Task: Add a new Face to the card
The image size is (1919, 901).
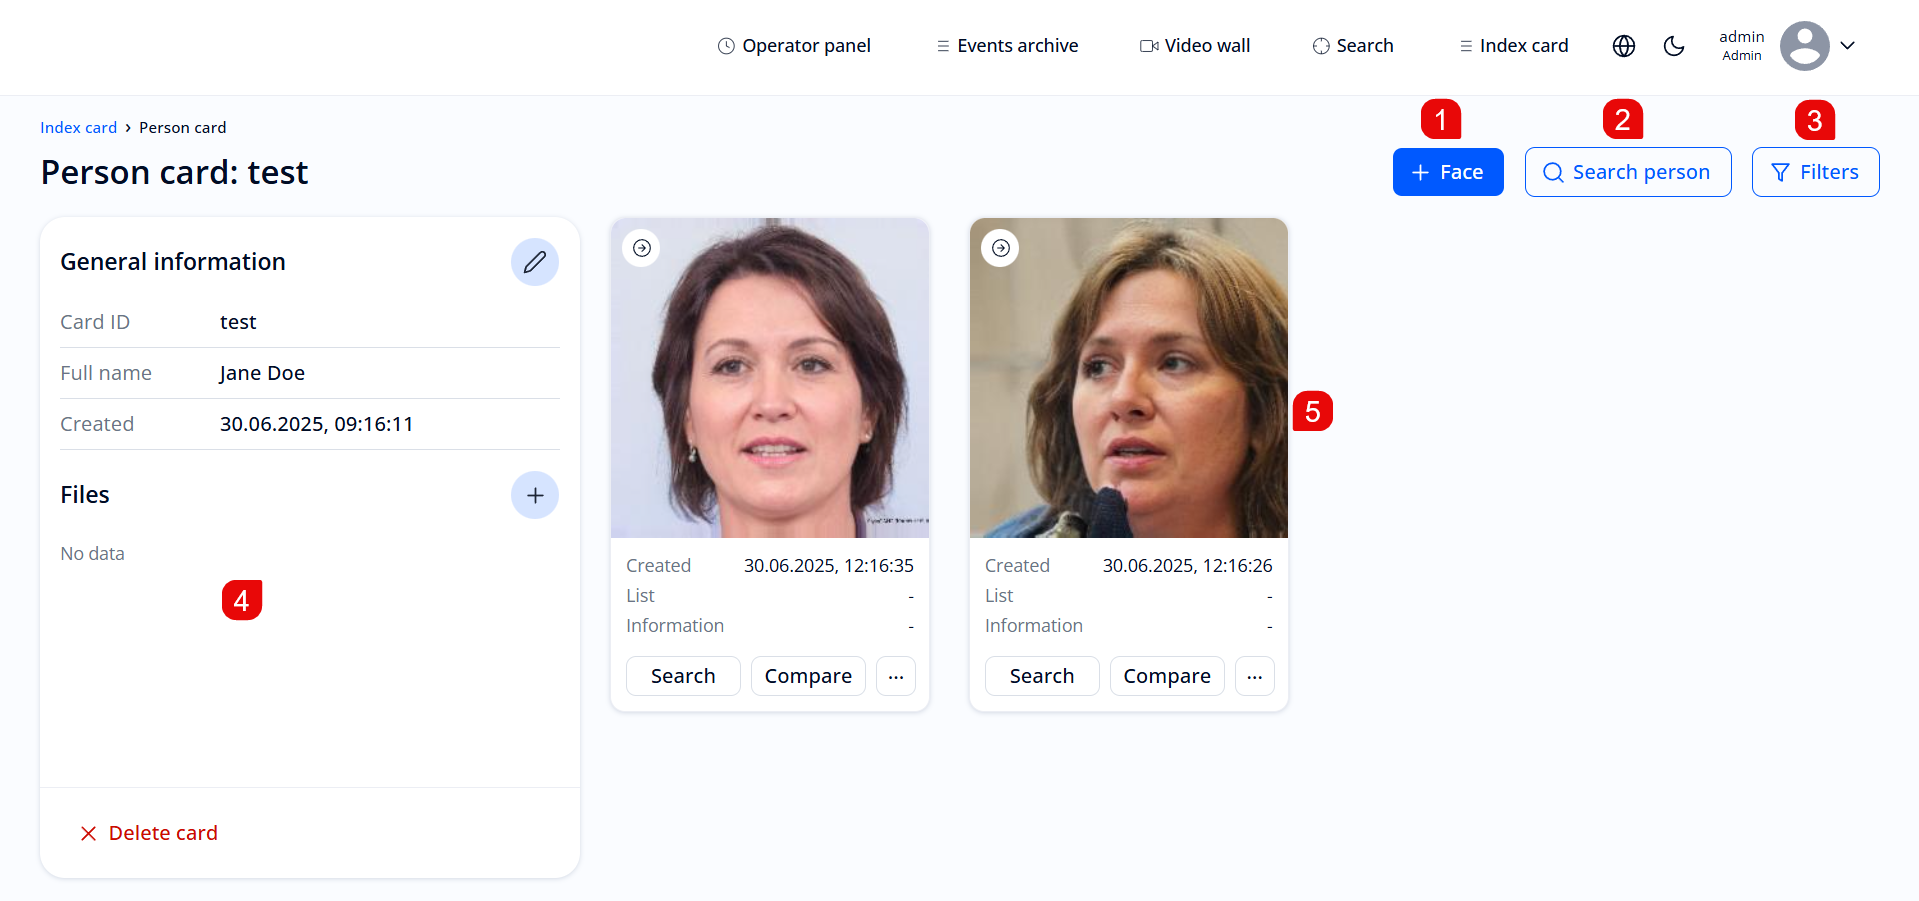Action: pos(1447,171)
